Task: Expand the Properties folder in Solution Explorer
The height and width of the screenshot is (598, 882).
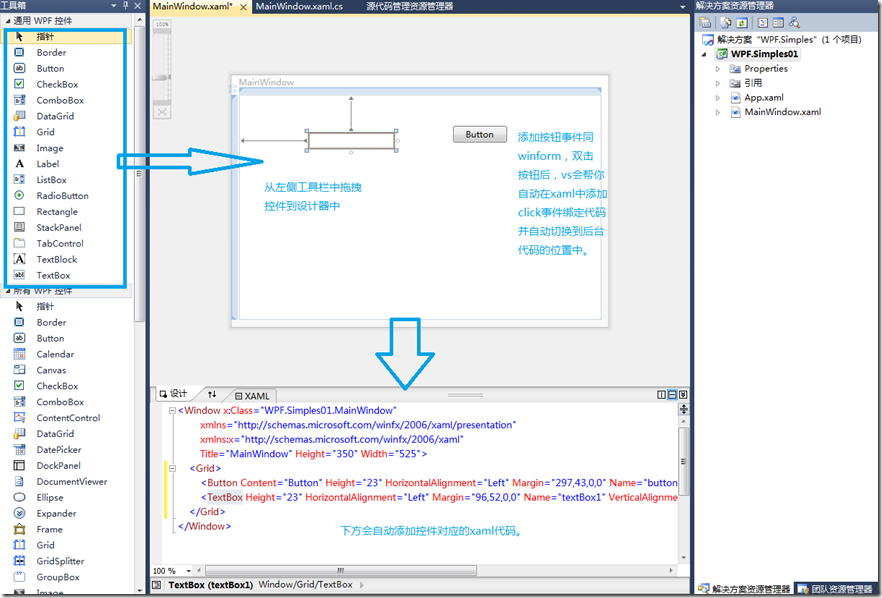Action: 718,69
